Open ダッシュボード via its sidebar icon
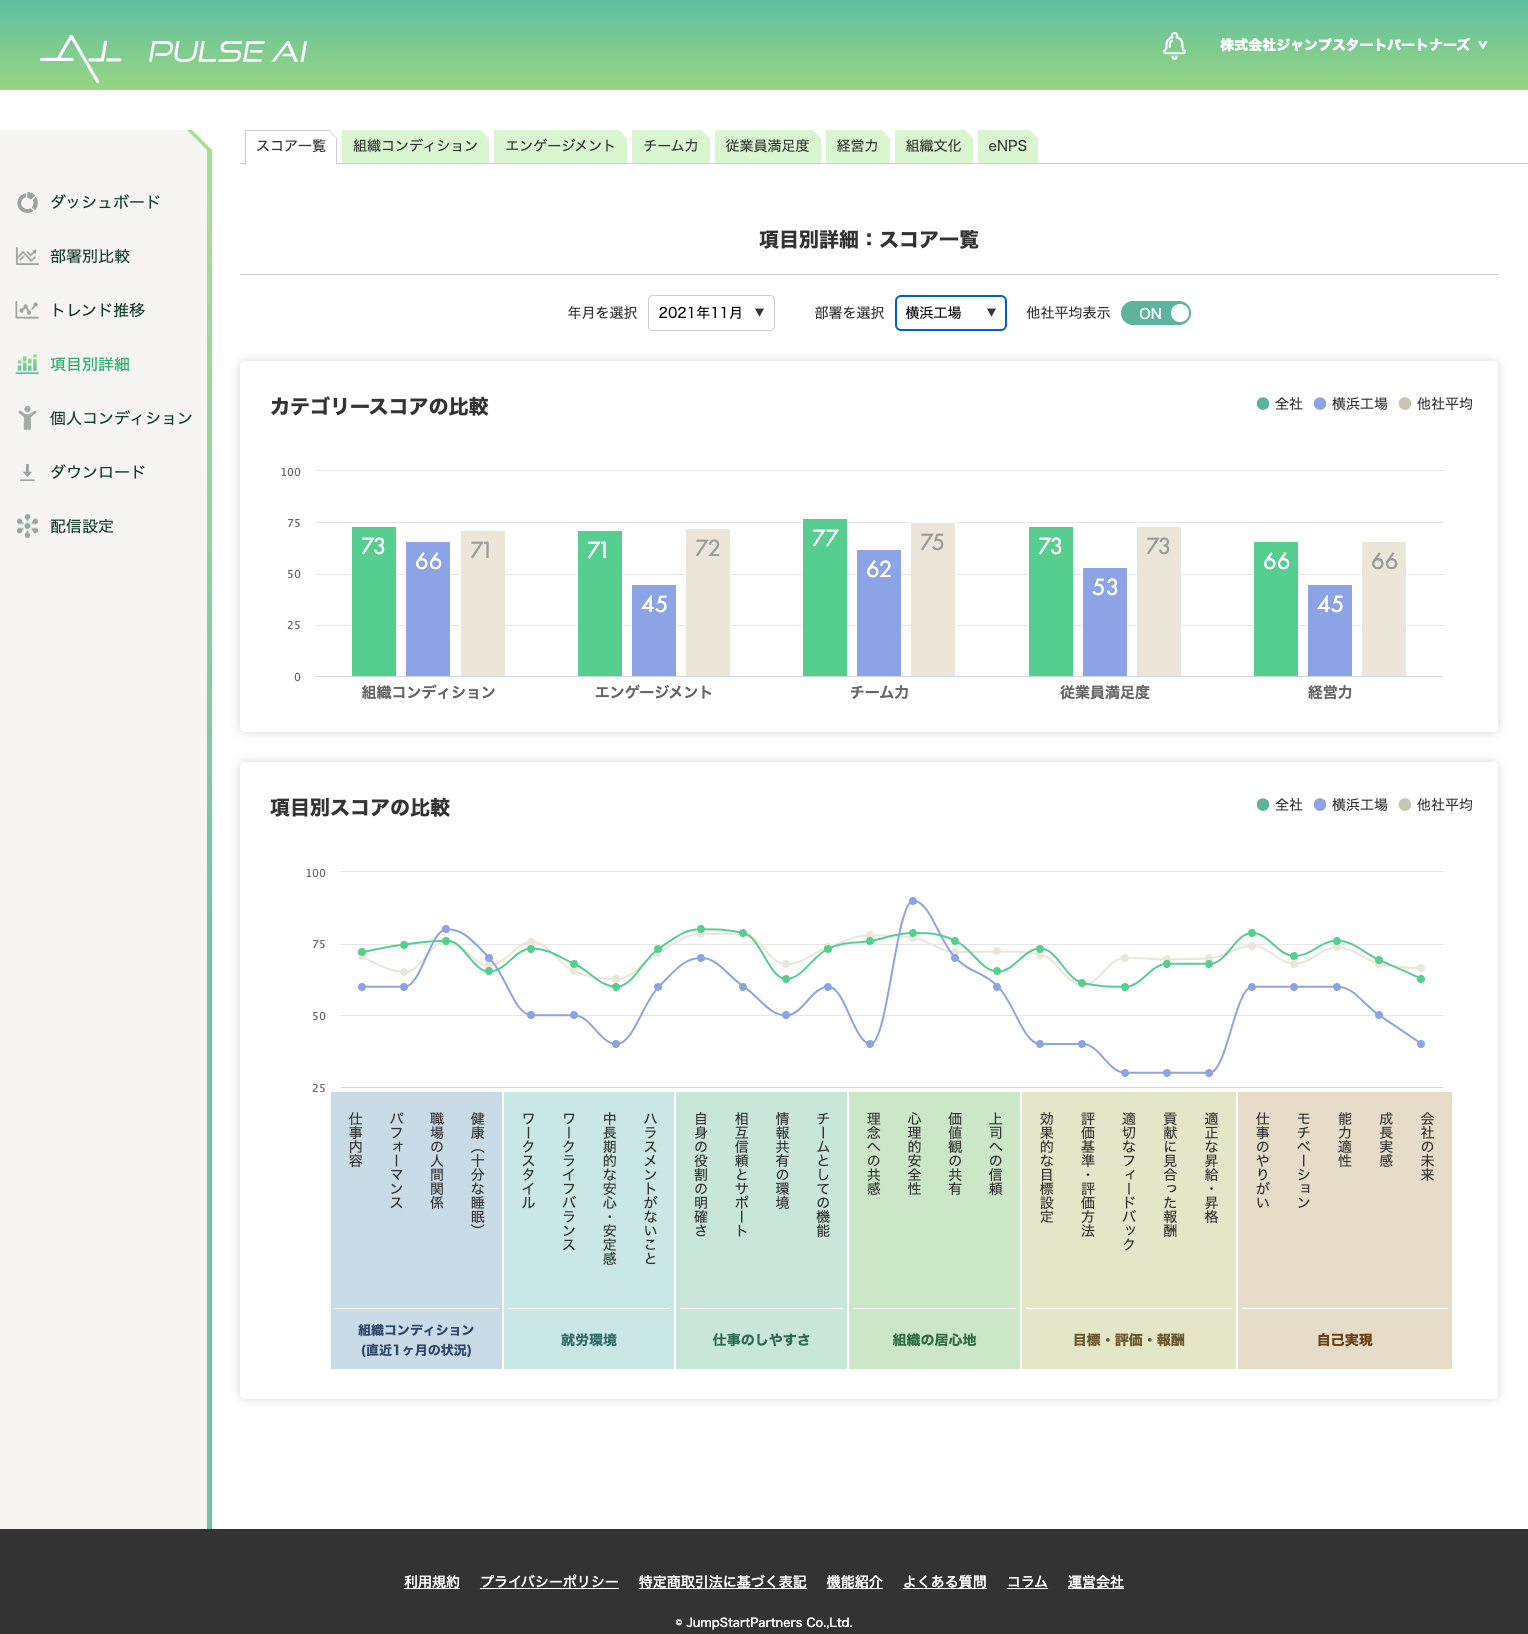Screen dimensions: 1528x1634 tap(27, 203)
